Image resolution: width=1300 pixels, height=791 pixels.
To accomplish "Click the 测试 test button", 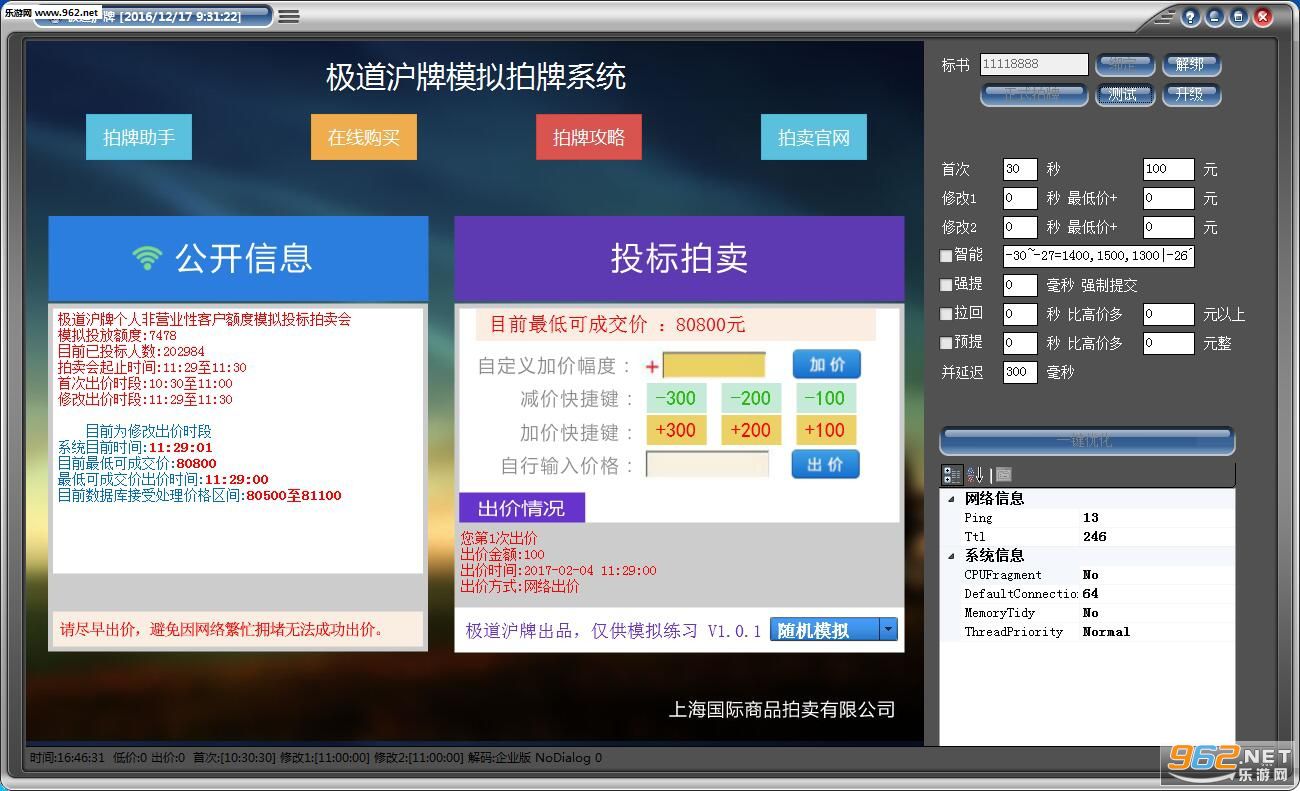I will coord(1124,94).
